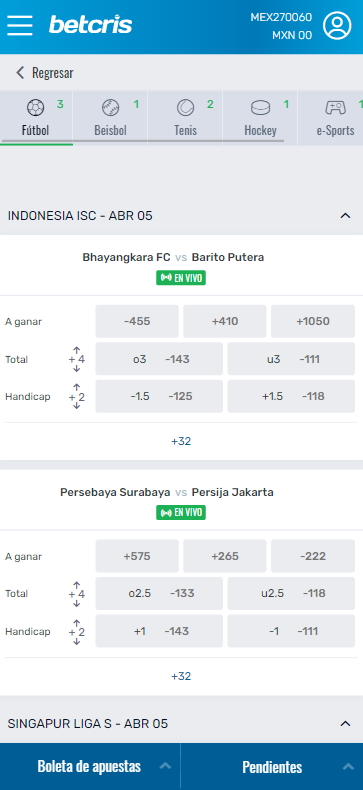
Task: Select the Tenis ball icon
Action: (186, 107)
